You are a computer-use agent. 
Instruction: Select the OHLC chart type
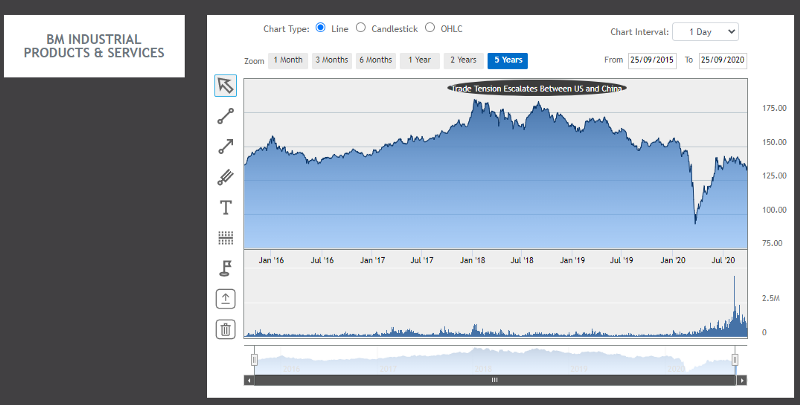coord(430,28)
